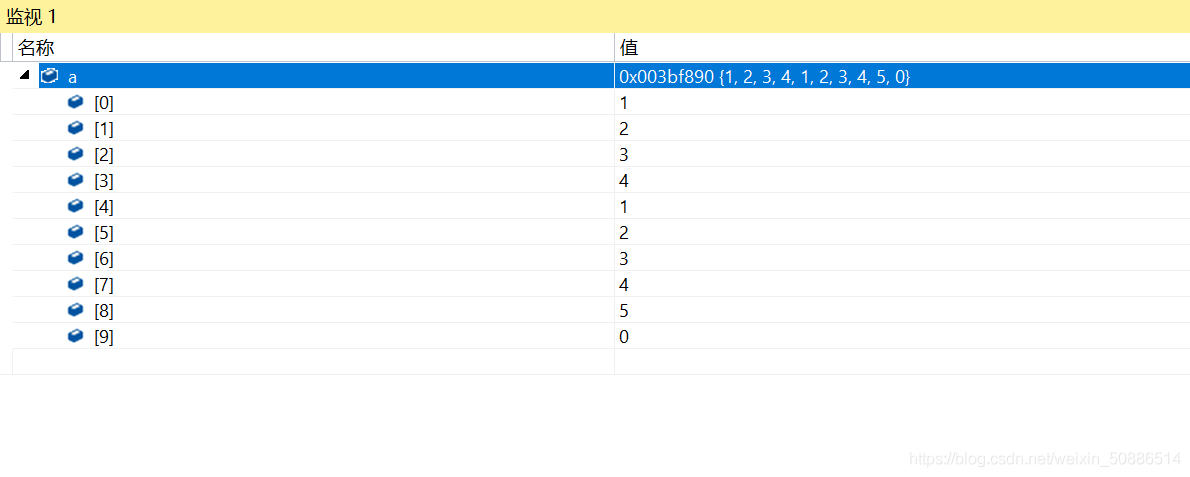Select the [4] element name
The image size is (1190, 477).
[x=104, y=206]
